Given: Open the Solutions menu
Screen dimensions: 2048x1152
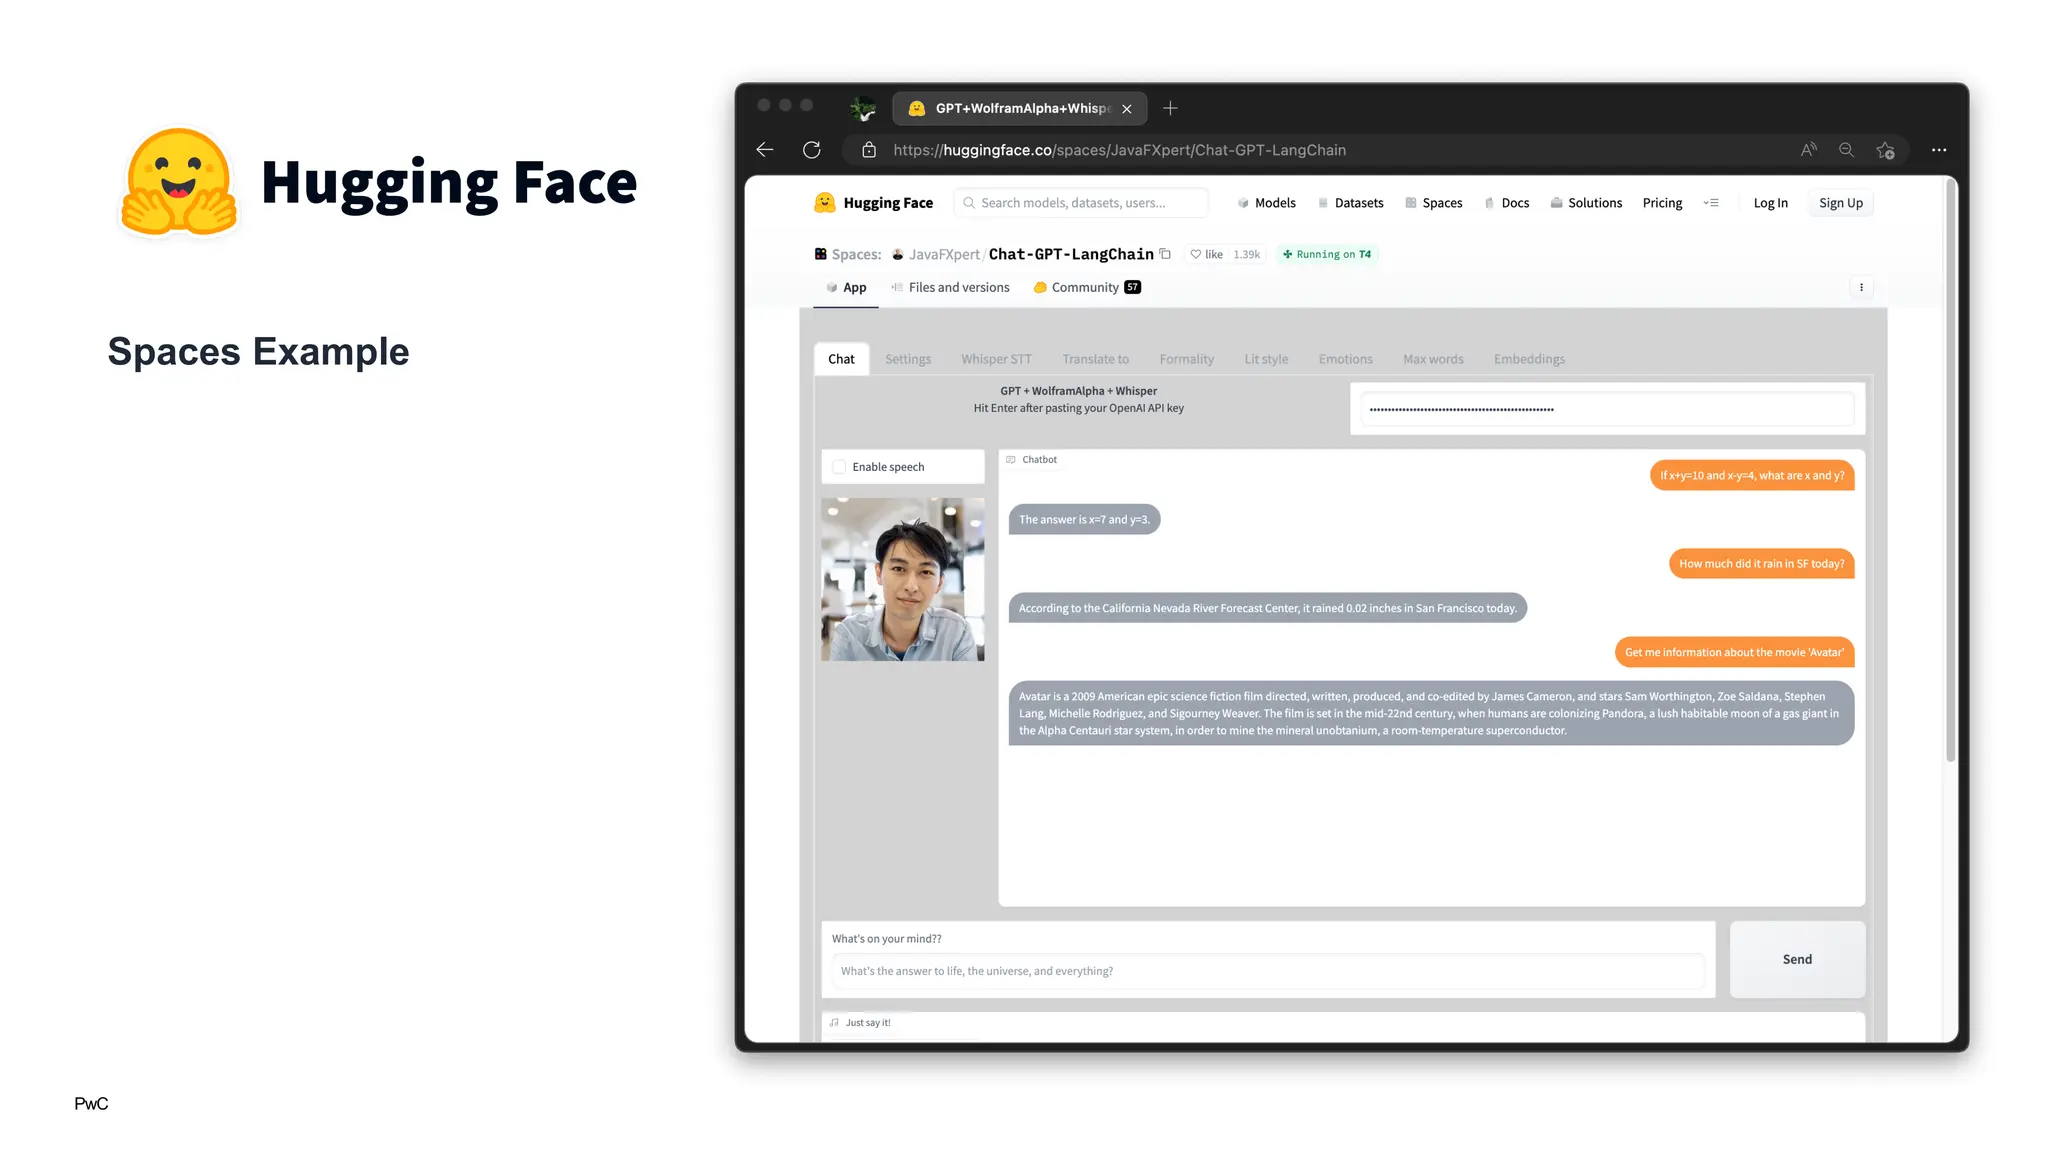Looking at the screenshot, I should point(1586,203).
